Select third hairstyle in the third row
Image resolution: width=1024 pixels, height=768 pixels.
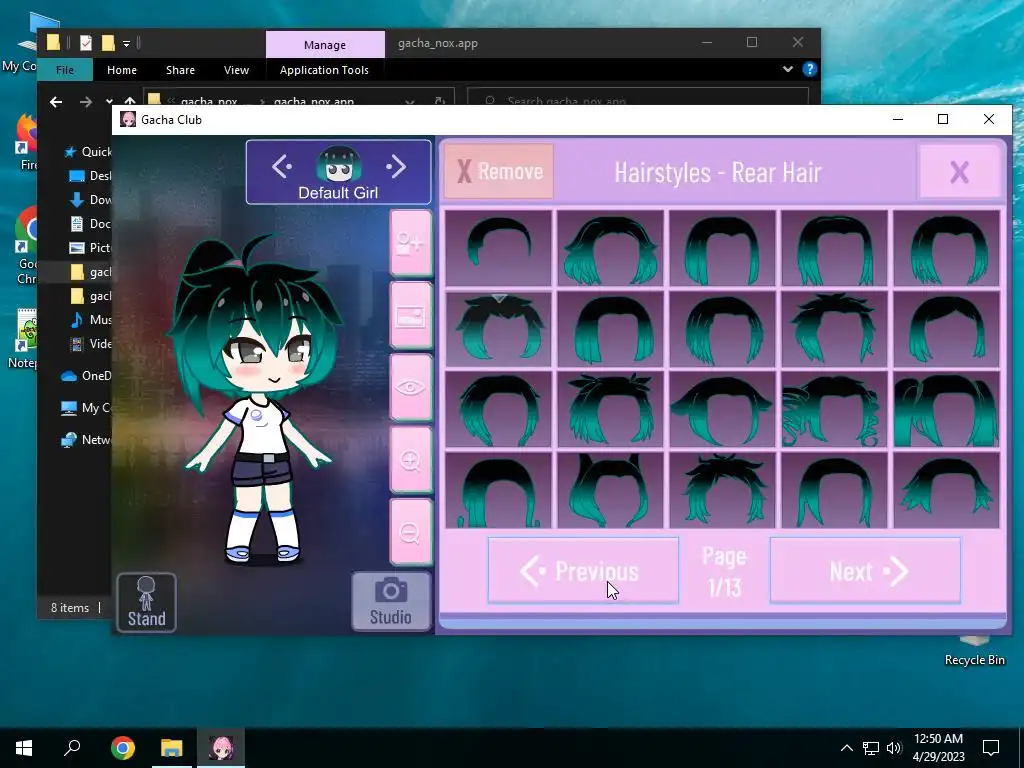click(722, 409)
